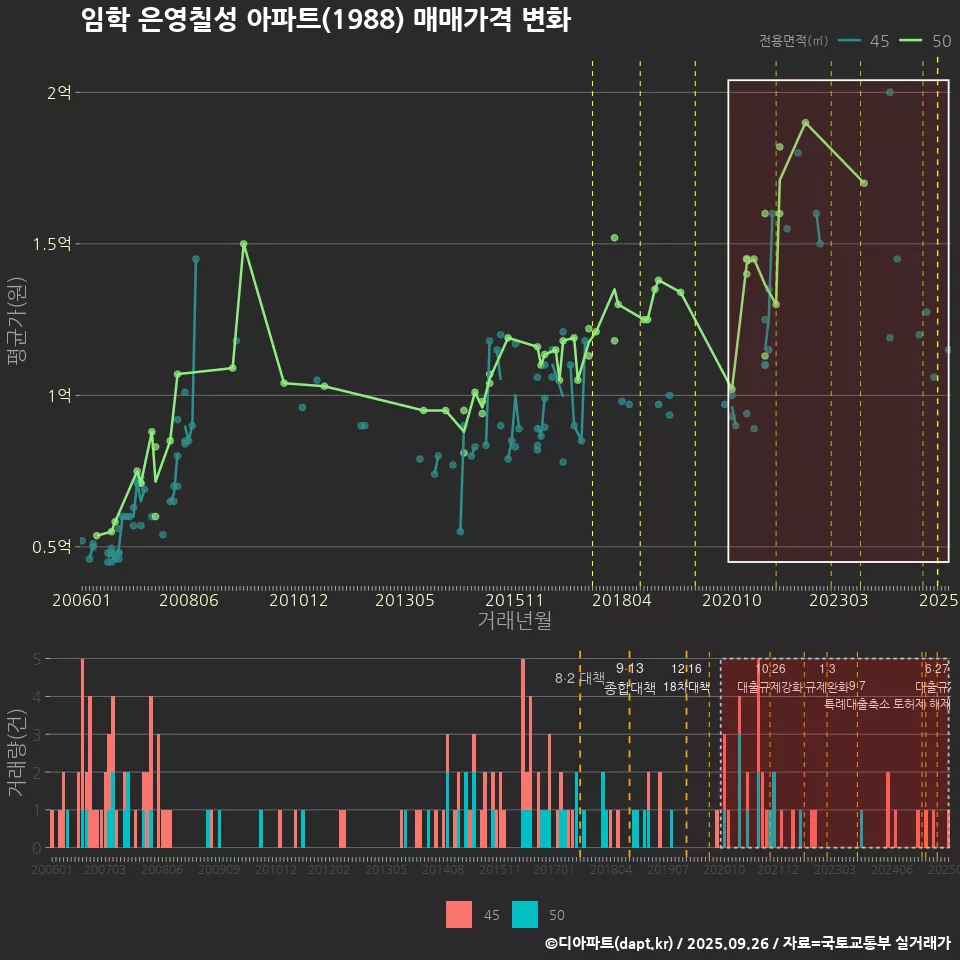Click the 50㎡ peak point at 1.9억
The width and height of the screenshot is (960, 960).
(x=805, y=123)
